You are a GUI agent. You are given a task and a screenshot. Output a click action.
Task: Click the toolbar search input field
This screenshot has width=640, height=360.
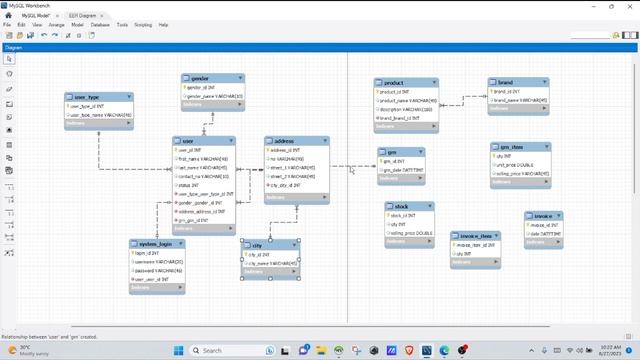tap(590, 36)
